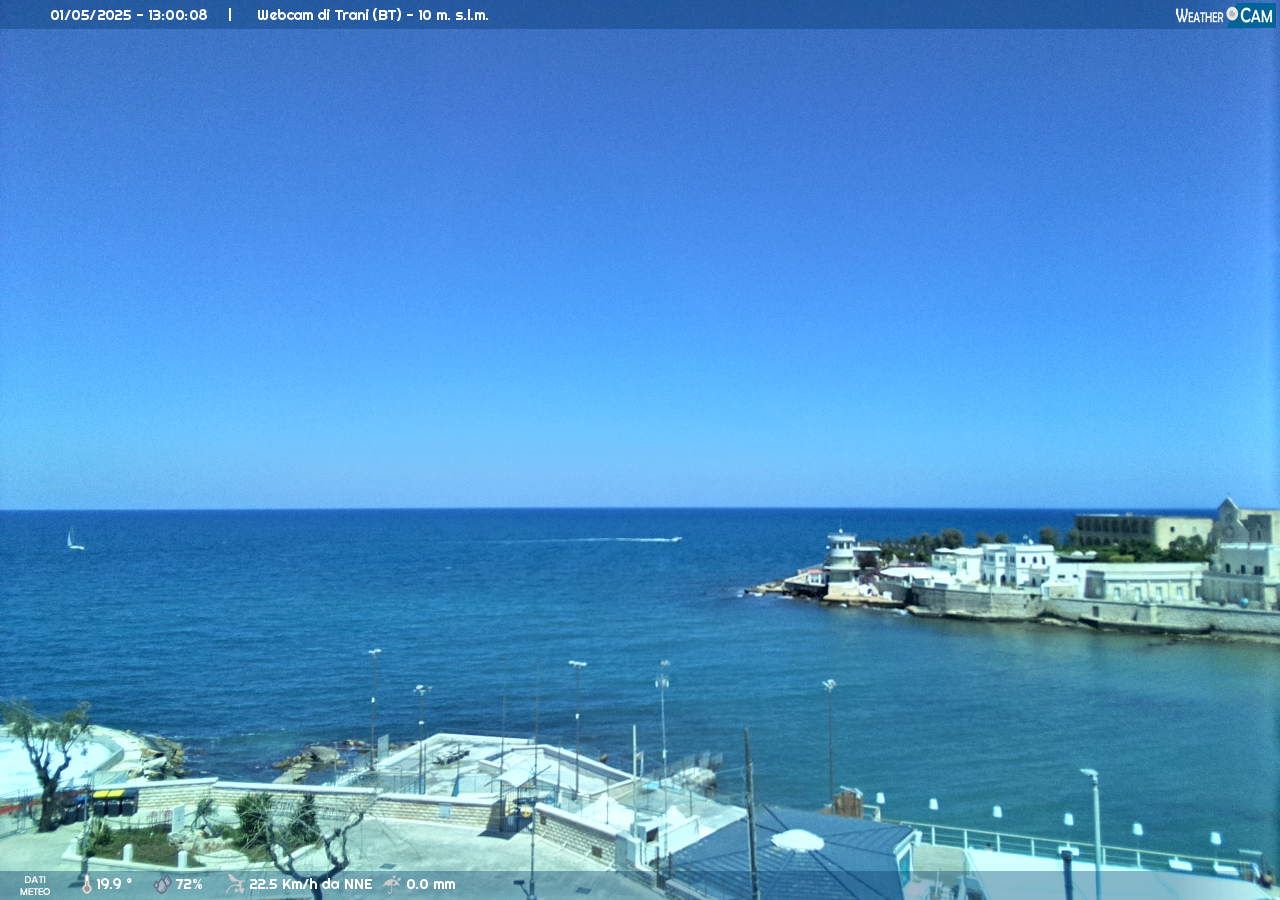Click the 22.5 Km/h da NNE reading
The height and width of the screenshot is (900, 1280).
(311, 884)
